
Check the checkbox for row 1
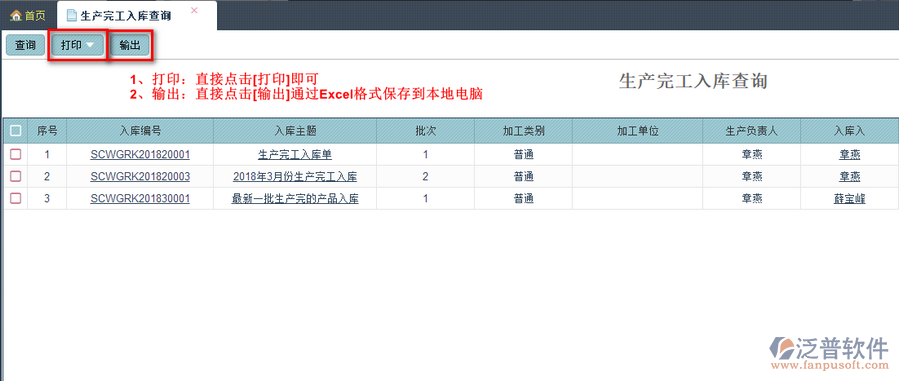tap(15, 154)
